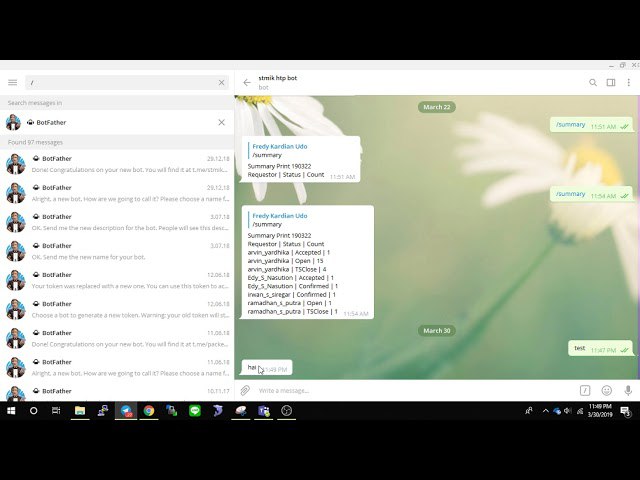Toggle the chat info side panel
Screen dimensions: 640x480
[611, 82]
